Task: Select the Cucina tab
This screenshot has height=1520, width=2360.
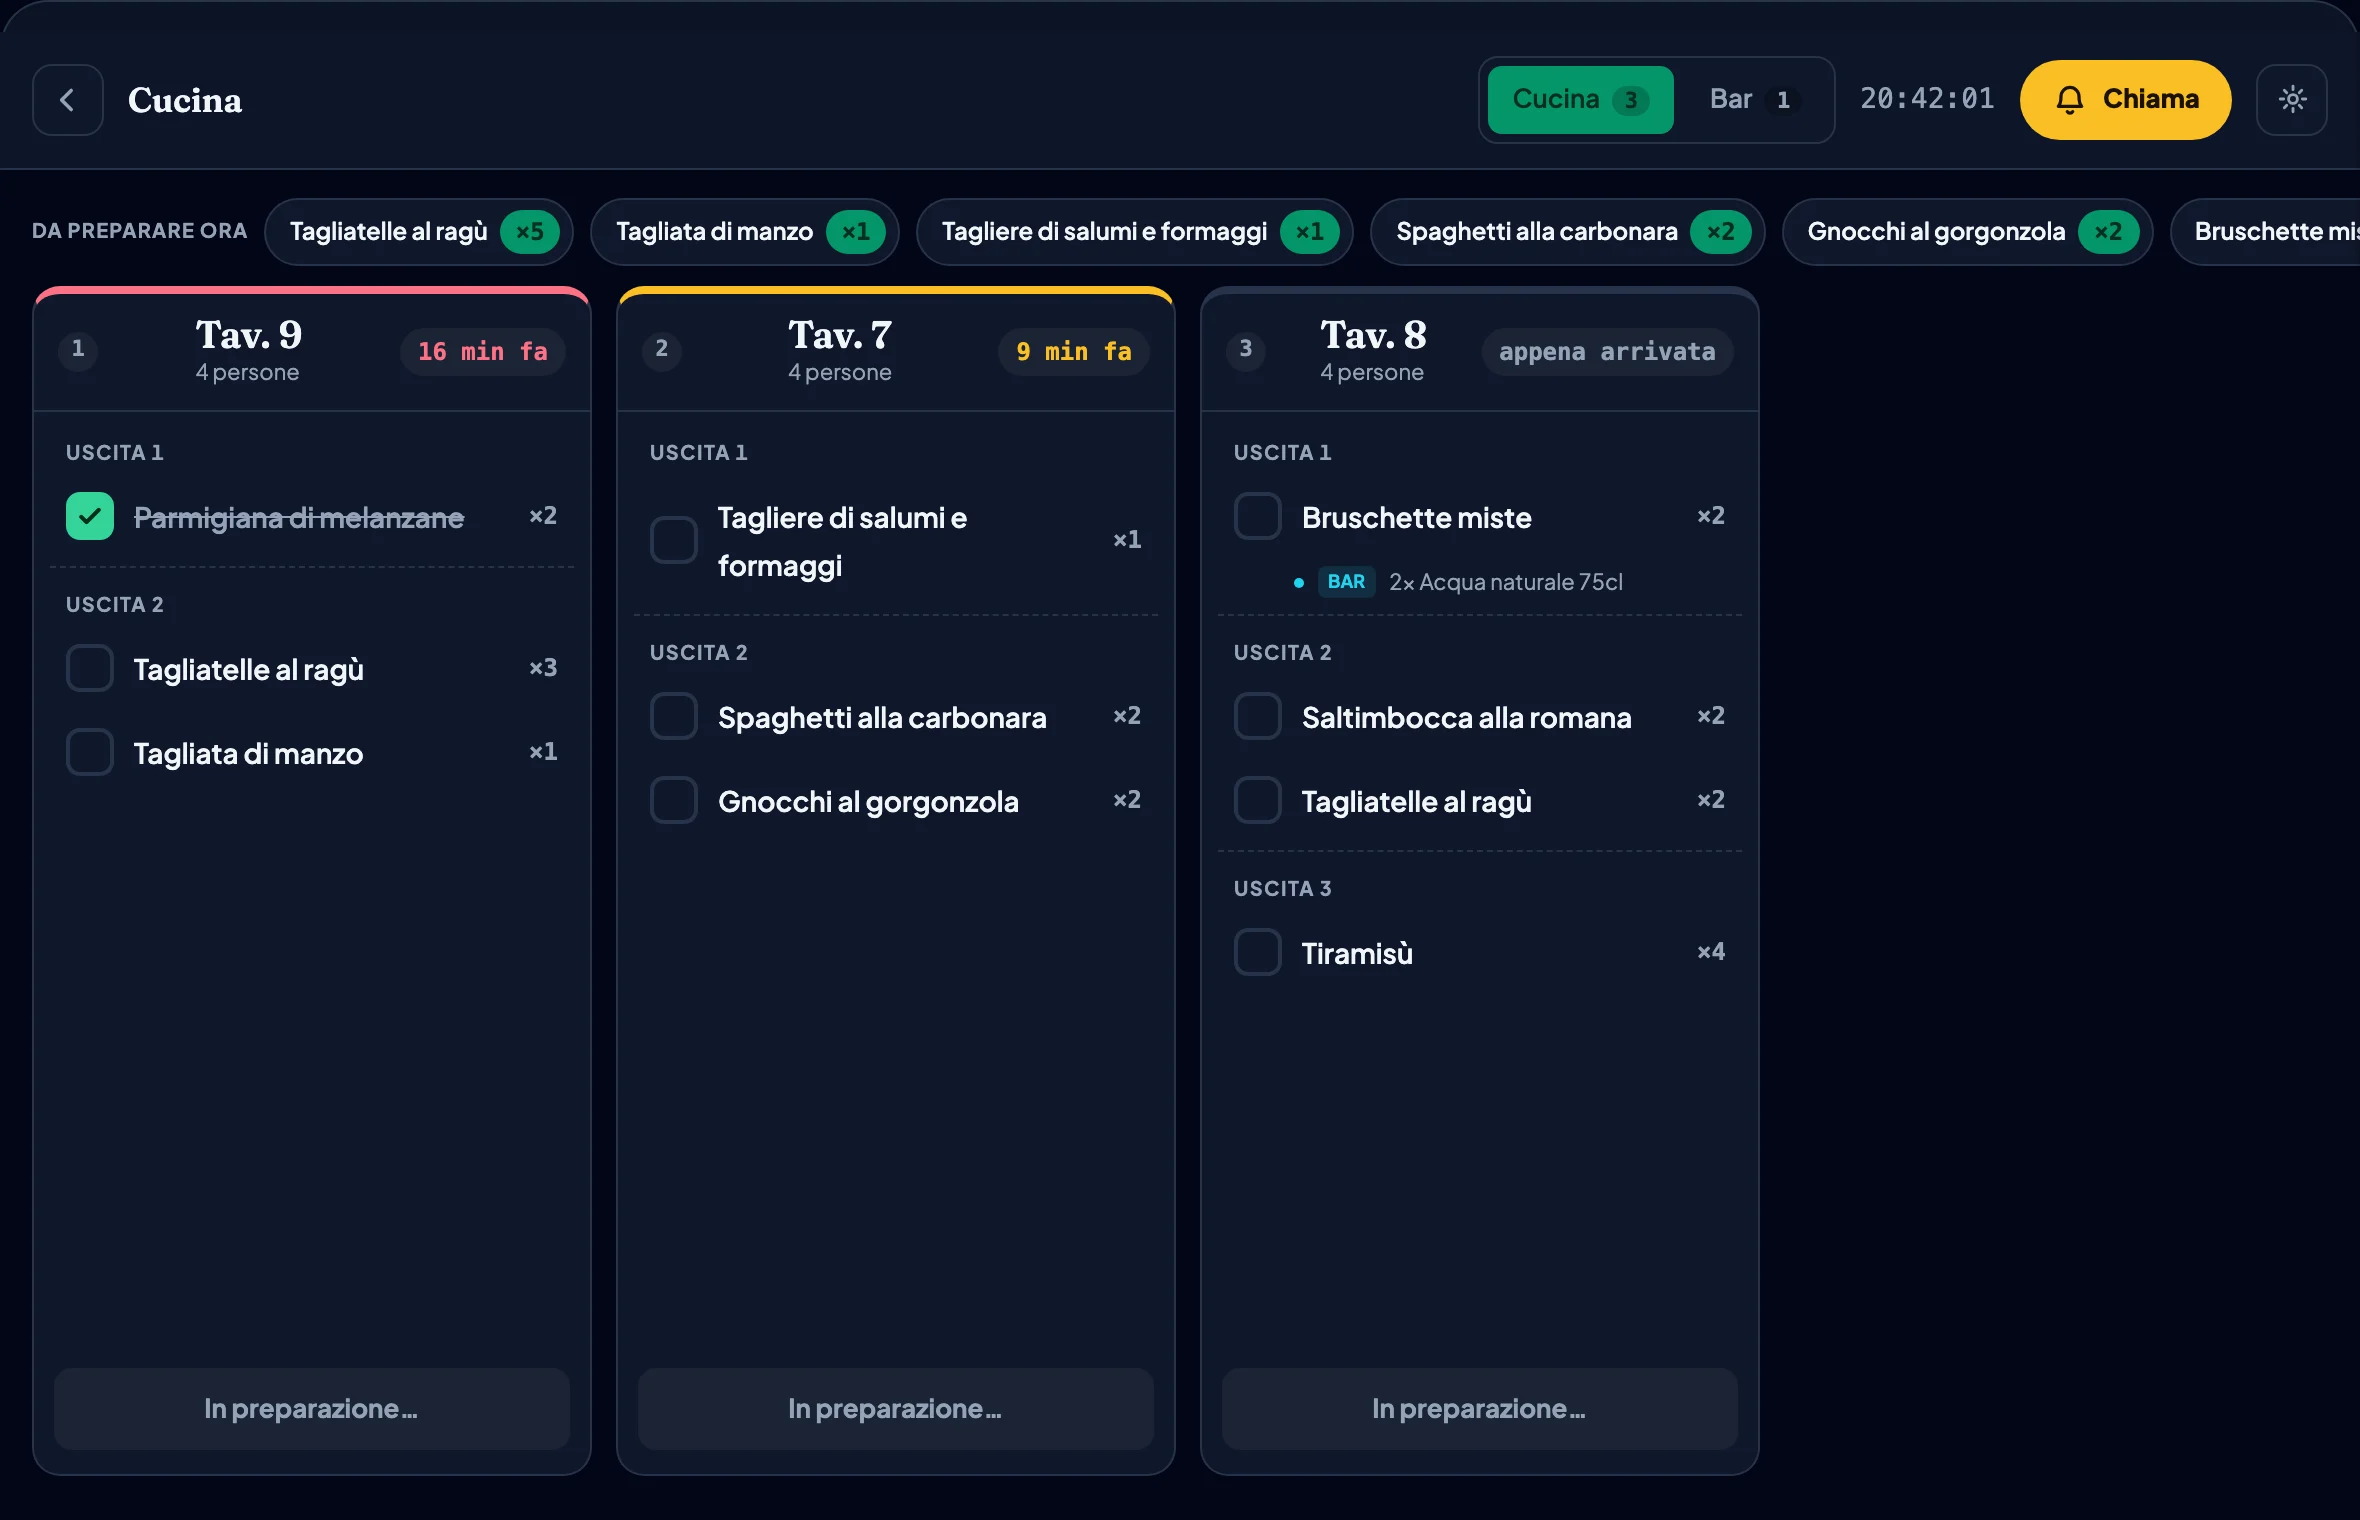Action: point(1580,100)
